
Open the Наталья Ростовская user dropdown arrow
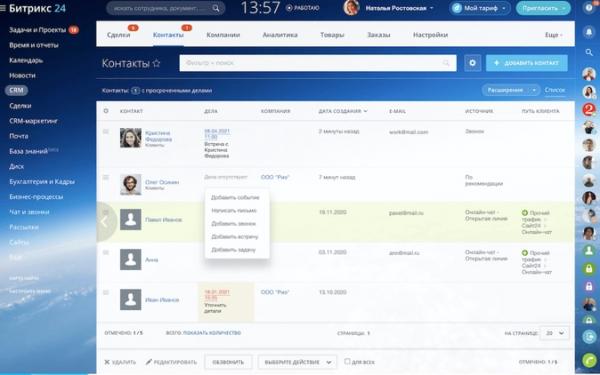pos(432,8)
